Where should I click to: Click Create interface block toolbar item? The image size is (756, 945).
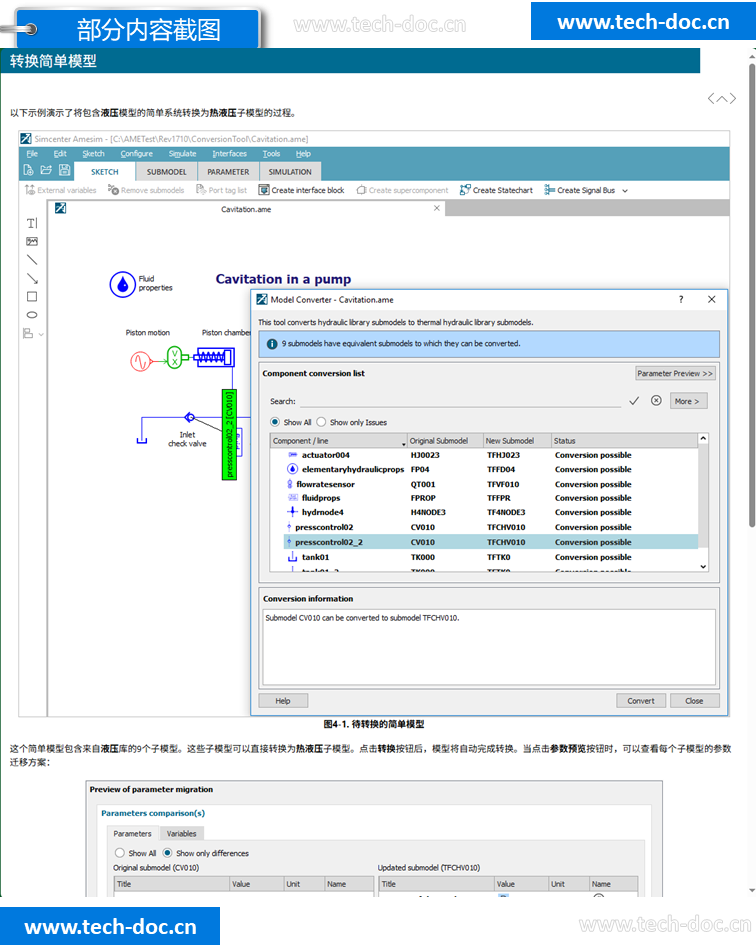click(x=301, y=190)
